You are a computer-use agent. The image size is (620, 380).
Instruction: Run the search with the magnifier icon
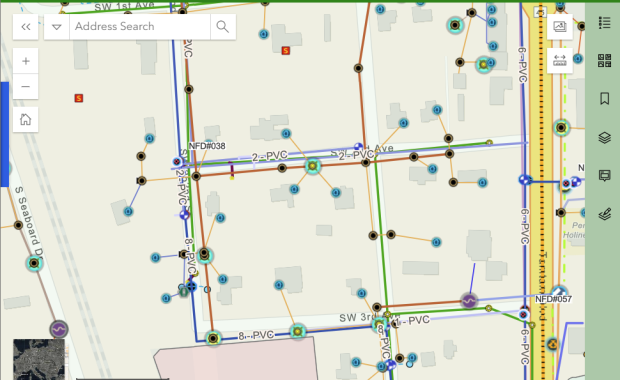[x=223, y=27]
